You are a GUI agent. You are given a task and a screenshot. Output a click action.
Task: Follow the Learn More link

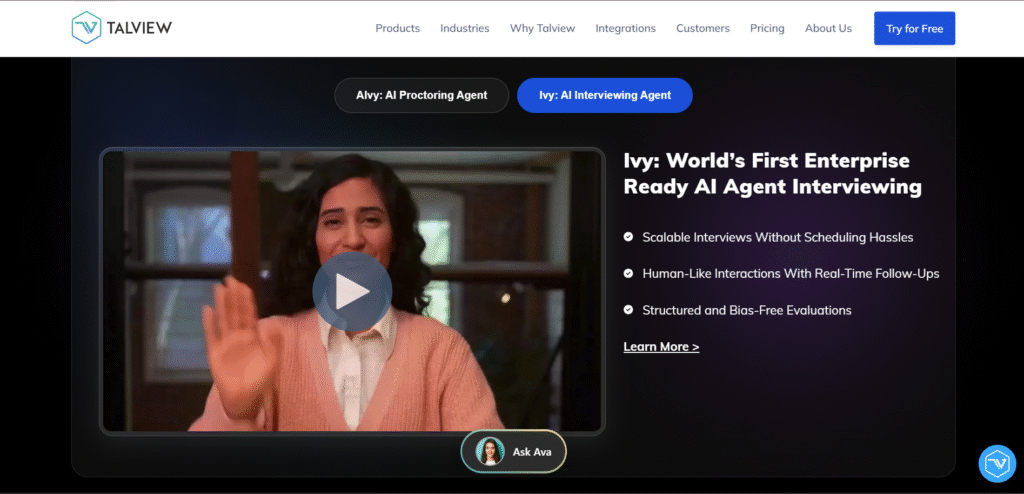pyautogui.click(x=661, y=346)
